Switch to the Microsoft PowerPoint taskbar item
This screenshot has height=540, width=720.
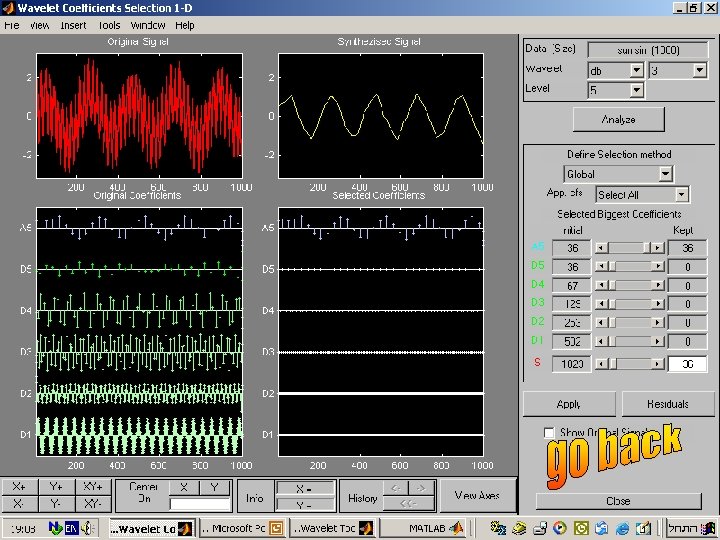click(242, 529)
